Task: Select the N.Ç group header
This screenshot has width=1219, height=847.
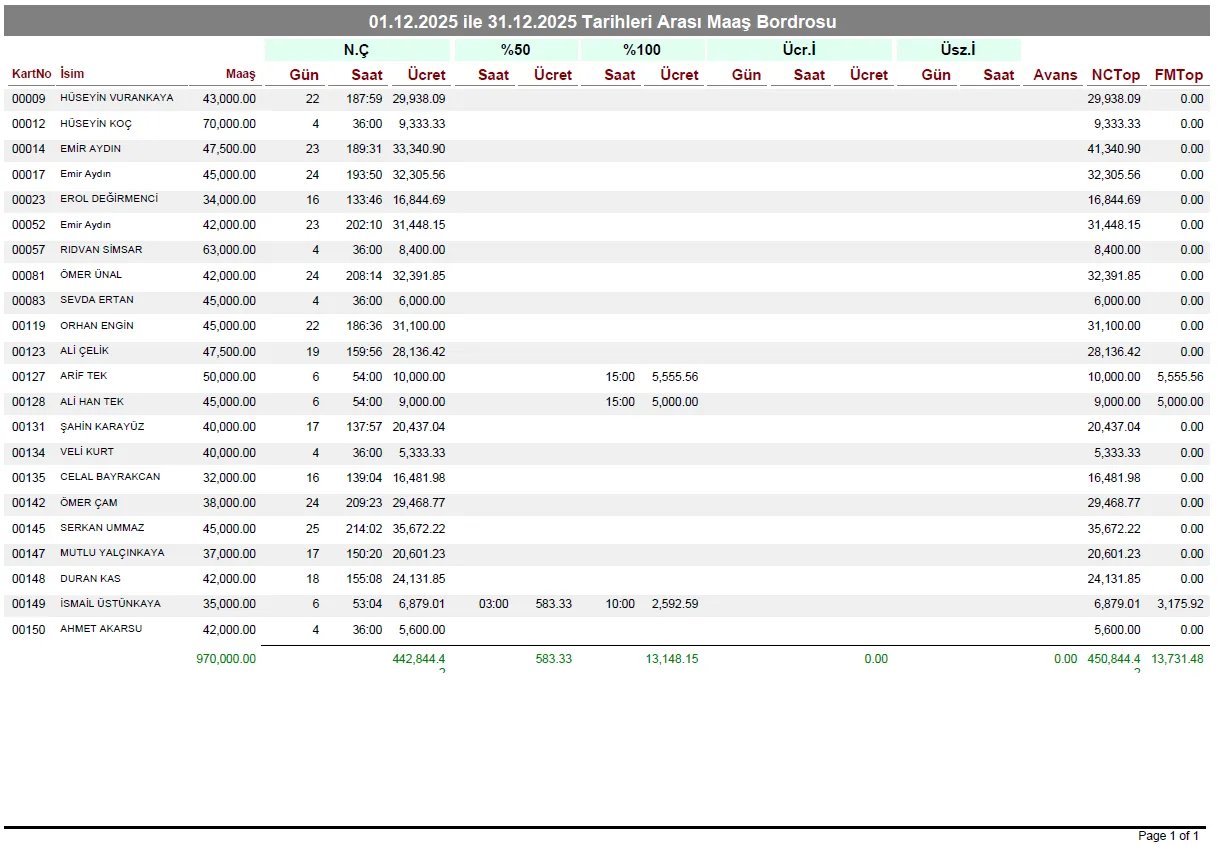Action: 356,50
